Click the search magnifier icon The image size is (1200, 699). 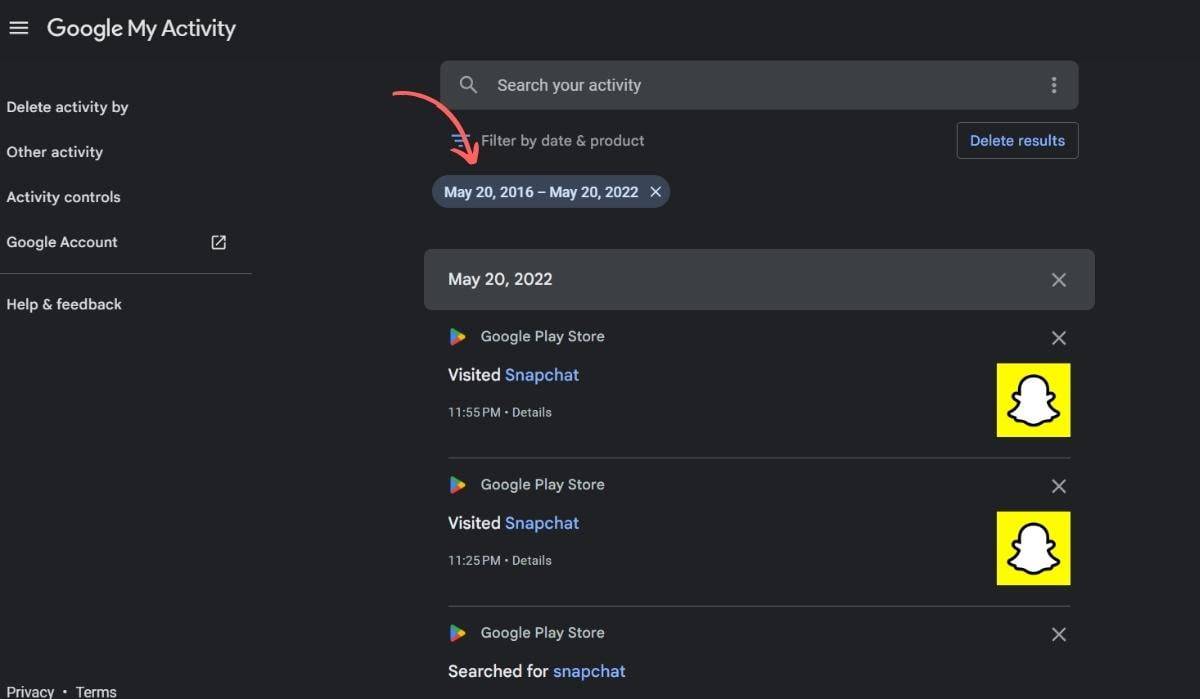click(x=468, y=85)
